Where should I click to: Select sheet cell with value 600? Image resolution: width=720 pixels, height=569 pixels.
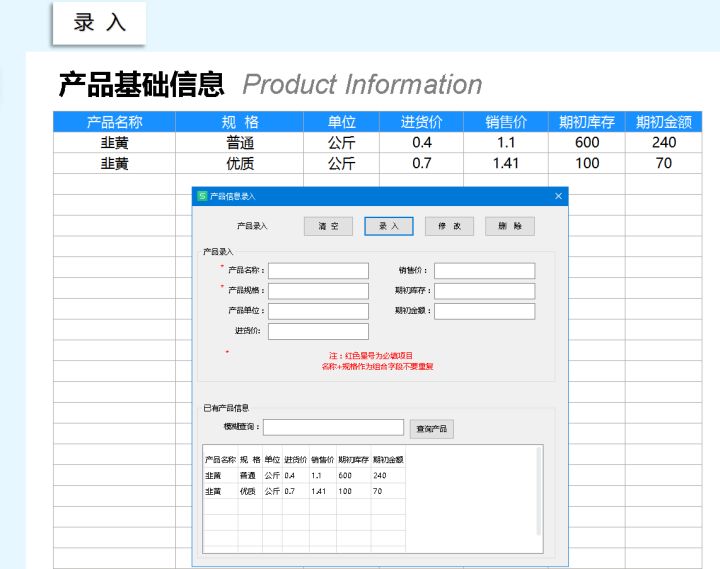click(586, 142)
